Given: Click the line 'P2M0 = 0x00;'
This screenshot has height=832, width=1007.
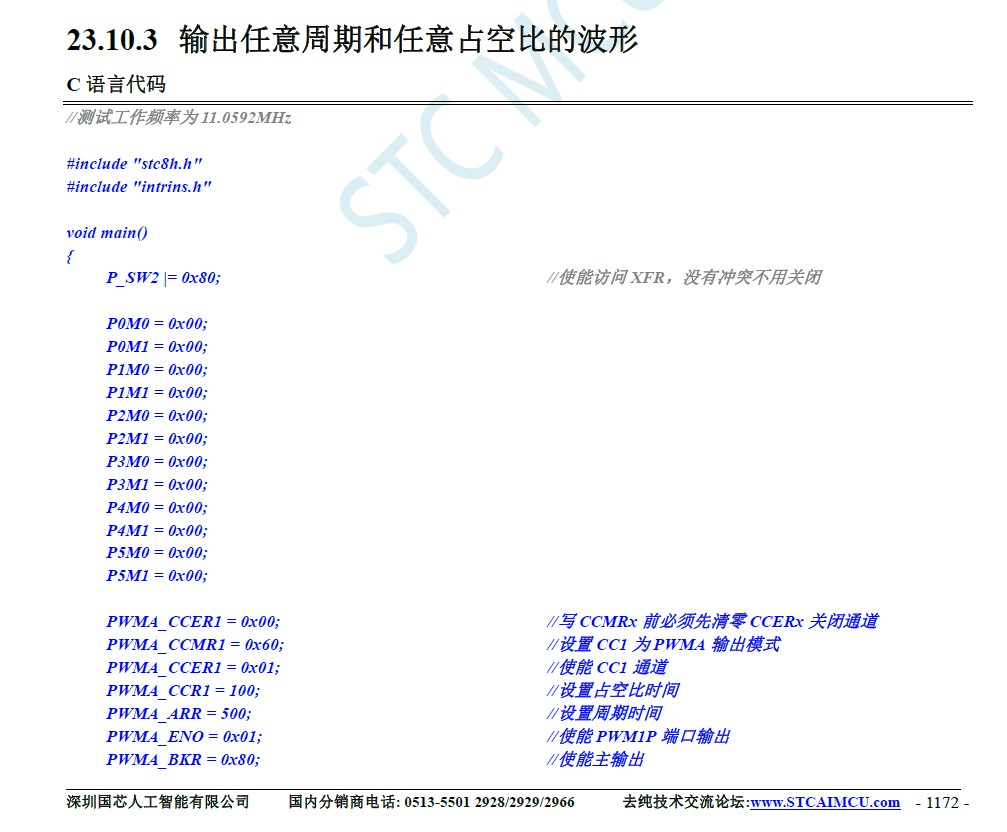Looking at the screenshot, I should coord(157,416).
